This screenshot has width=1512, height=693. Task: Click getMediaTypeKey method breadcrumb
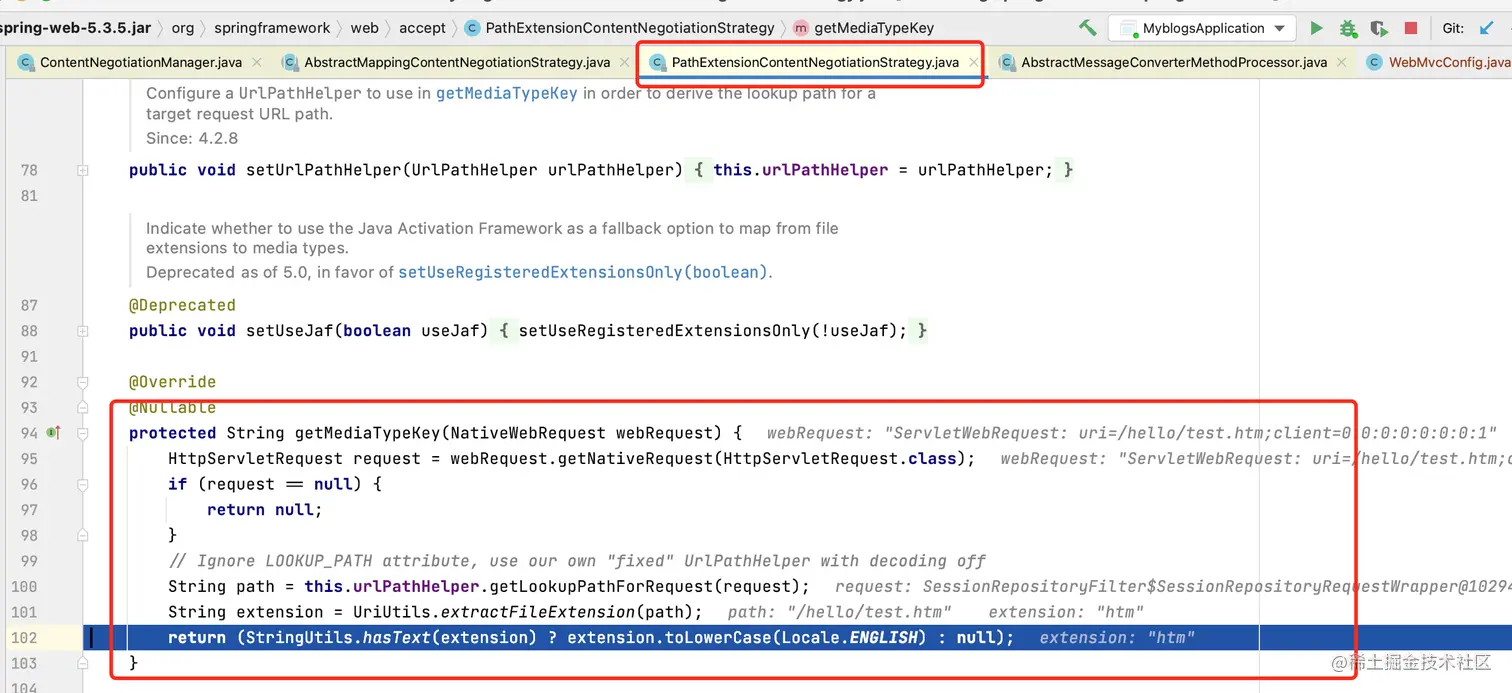864,28
